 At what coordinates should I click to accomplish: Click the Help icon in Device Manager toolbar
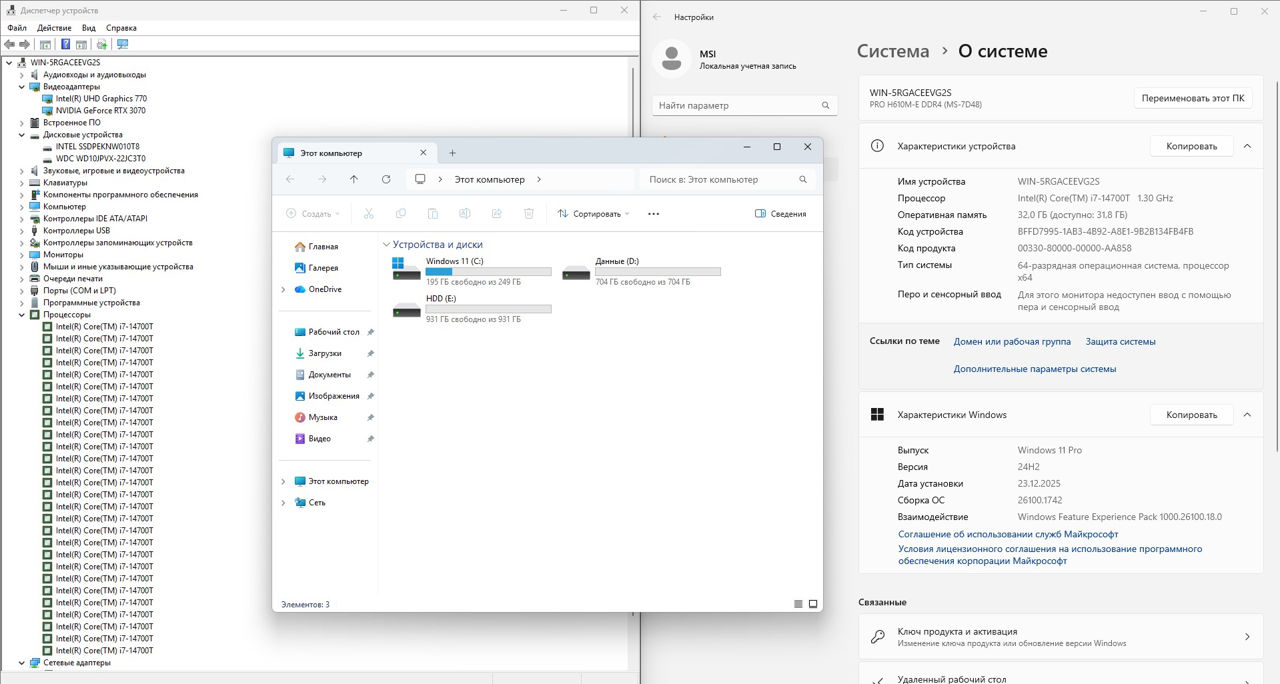click(66, 44)
